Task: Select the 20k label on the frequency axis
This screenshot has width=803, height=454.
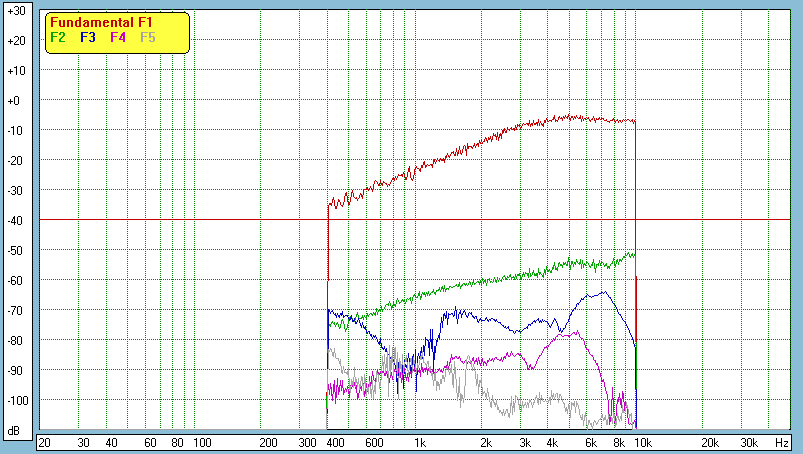Action: [709, 442]
